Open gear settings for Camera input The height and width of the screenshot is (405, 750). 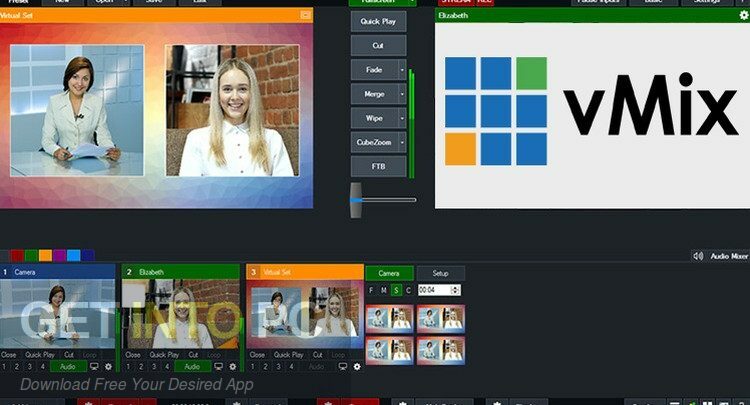click(109, 367)
